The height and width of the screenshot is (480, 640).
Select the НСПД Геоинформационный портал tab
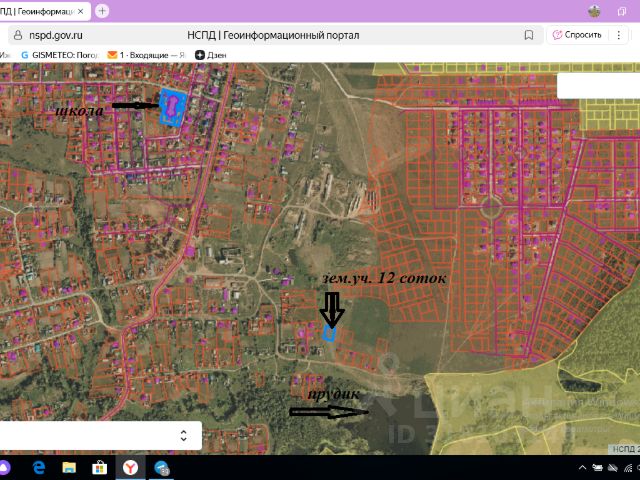tap(42, 11)
